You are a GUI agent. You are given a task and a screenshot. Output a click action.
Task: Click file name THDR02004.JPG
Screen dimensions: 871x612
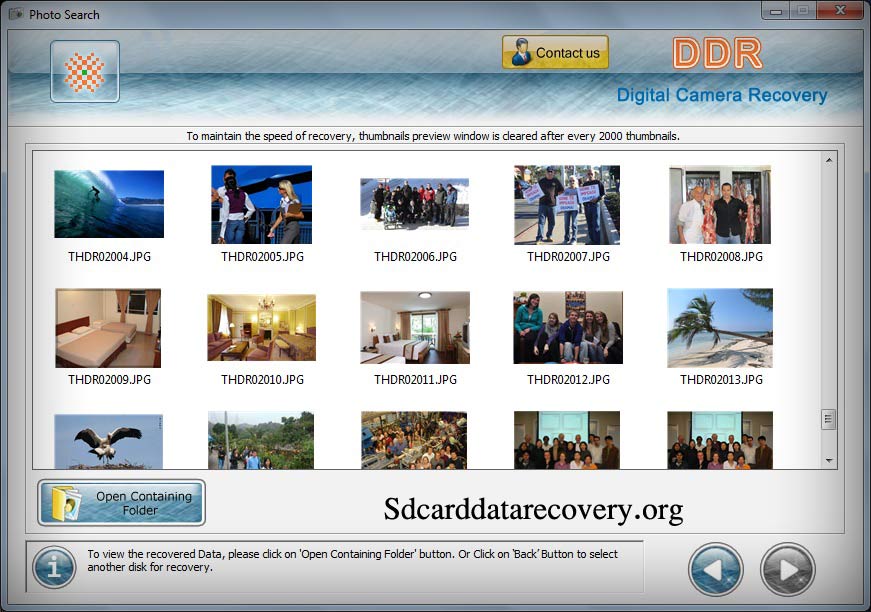(x=109, y=257)
